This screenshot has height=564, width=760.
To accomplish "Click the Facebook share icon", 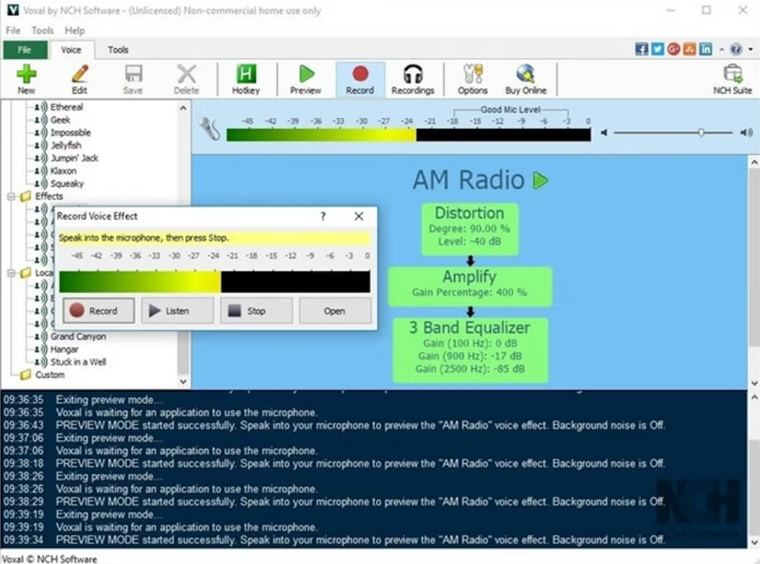I will pyautogui.click(x=642, y=49).
